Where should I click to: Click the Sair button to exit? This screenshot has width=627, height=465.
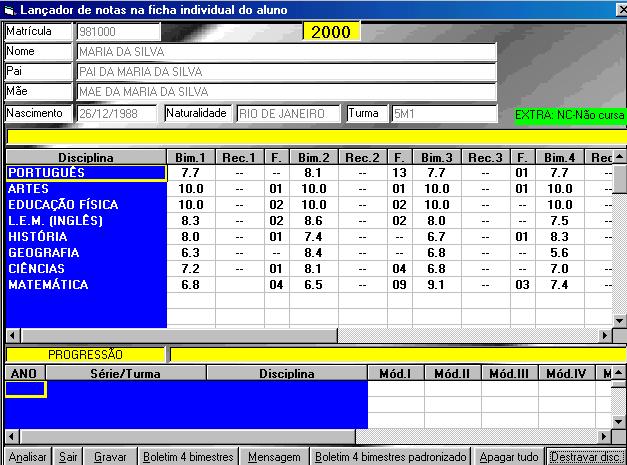[x=68, y=456]
